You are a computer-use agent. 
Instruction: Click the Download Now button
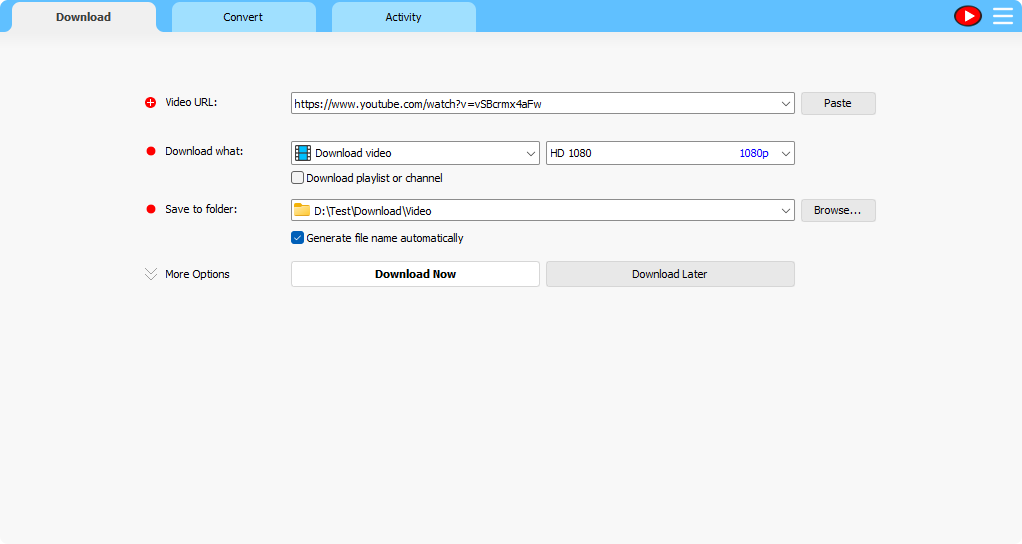coord(415,274)
